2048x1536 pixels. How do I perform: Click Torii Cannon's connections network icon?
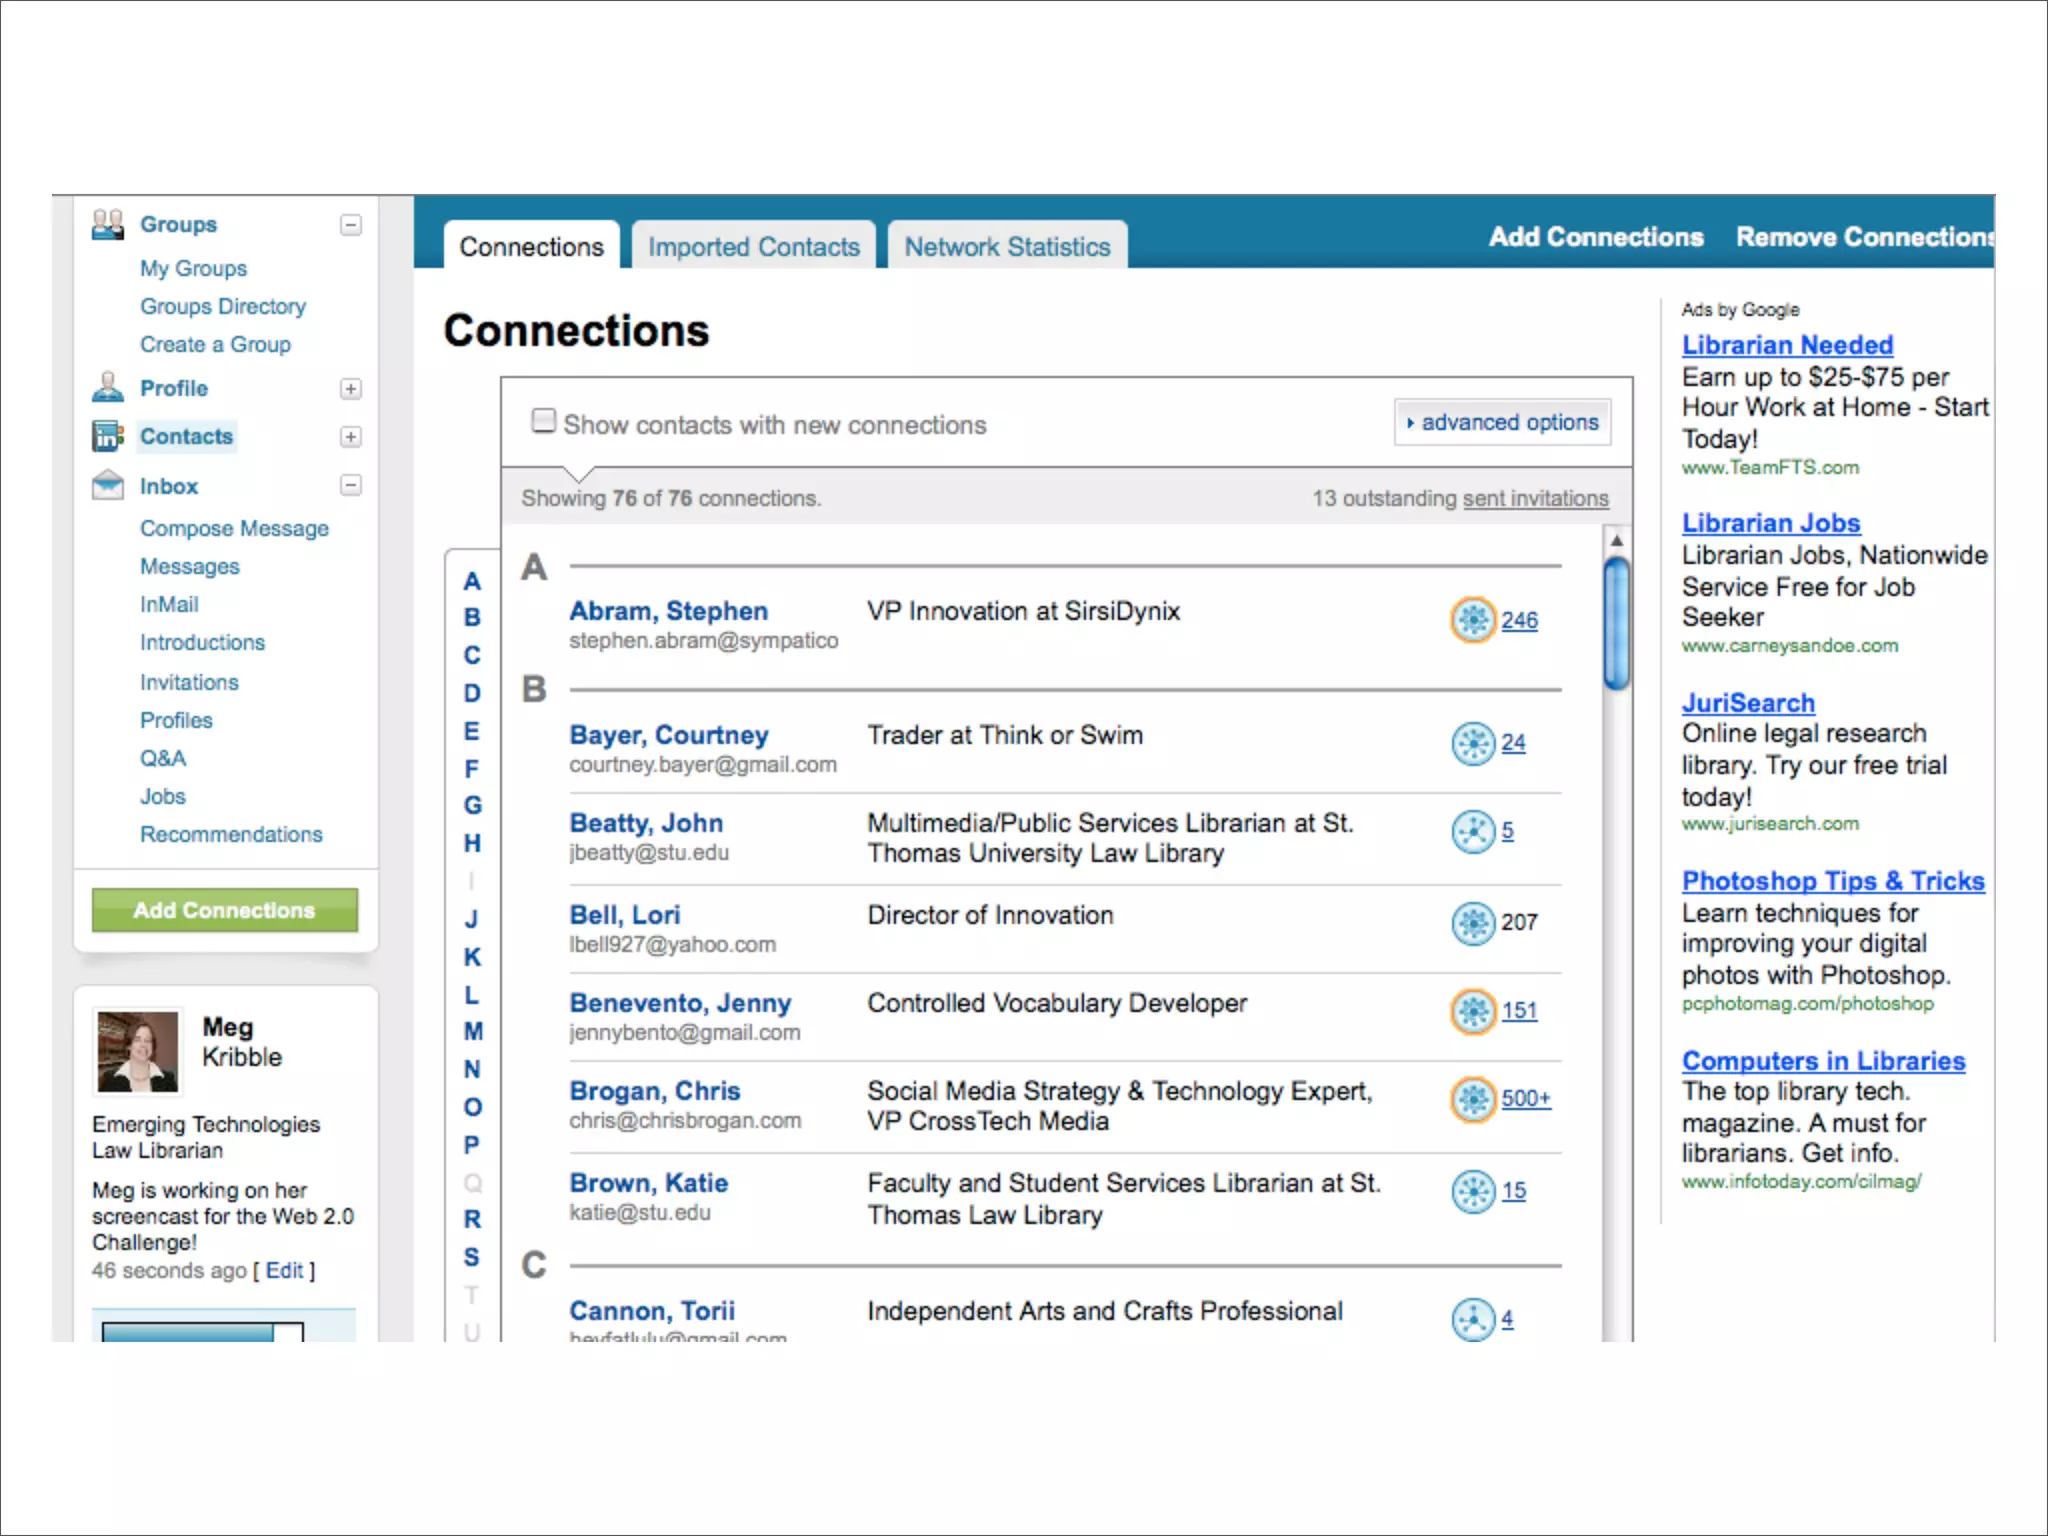(x=1473, y=1319)
